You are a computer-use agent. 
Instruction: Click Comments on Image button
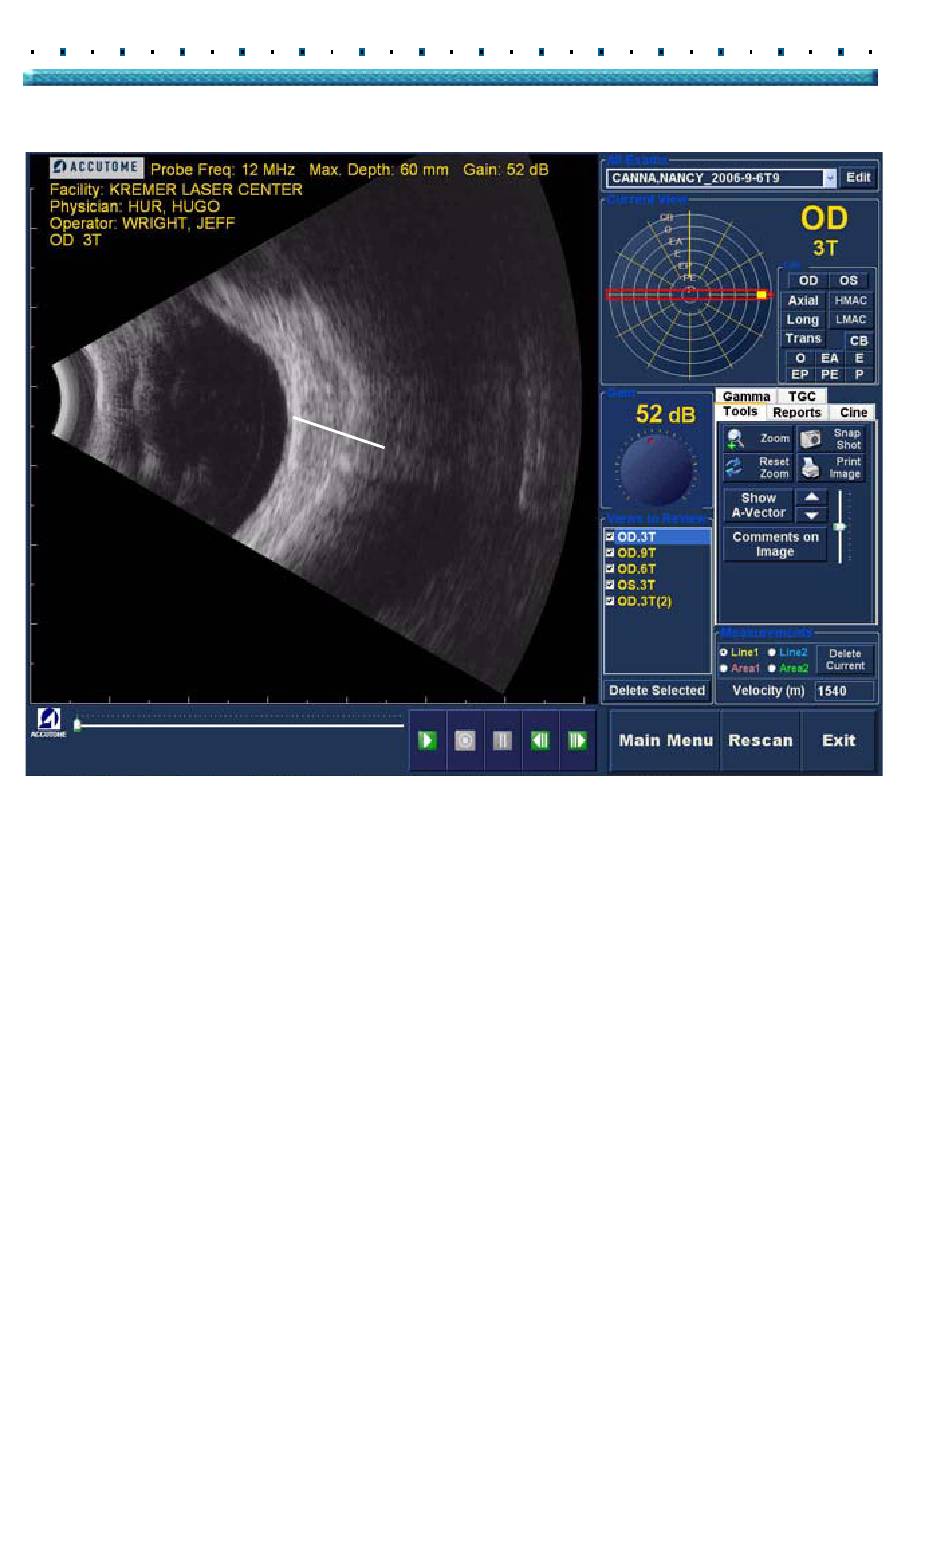(775, 544)
